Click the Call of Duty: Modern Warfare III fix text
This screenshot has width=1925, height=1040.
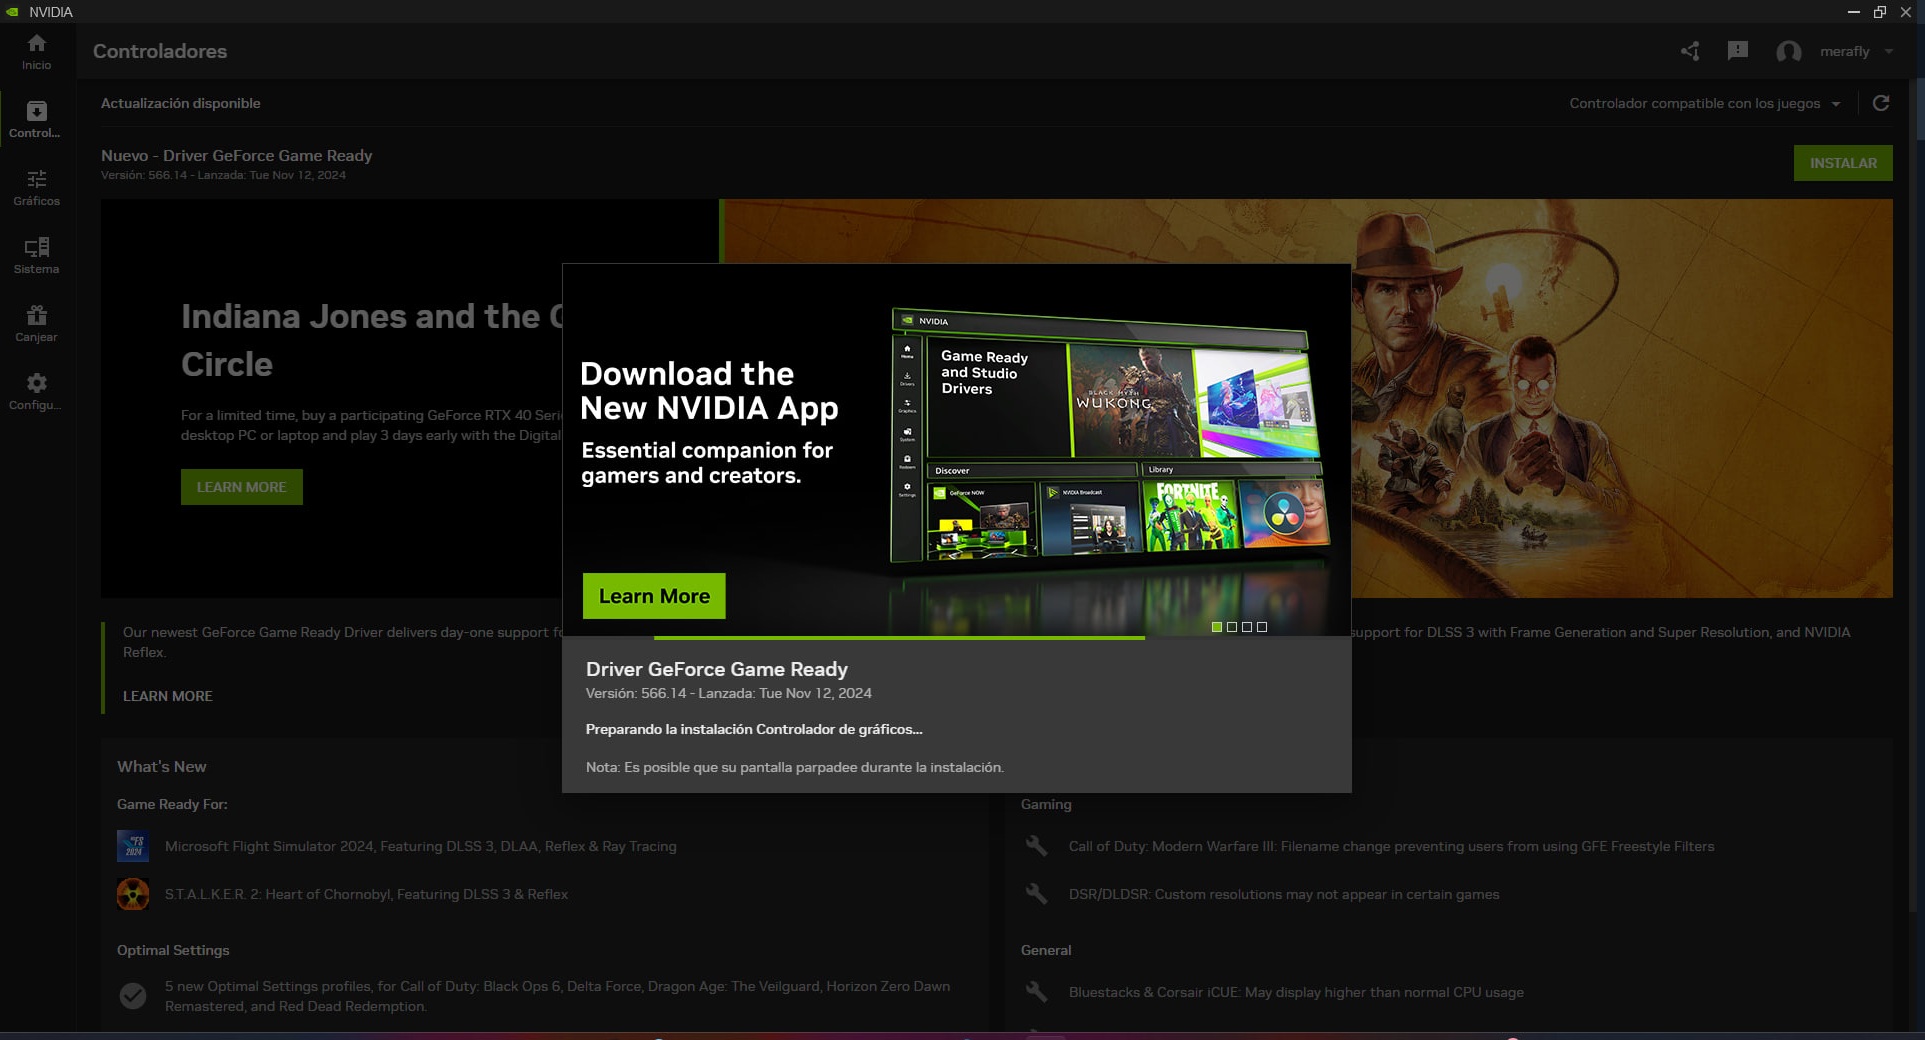click(x=1391, y=846)
